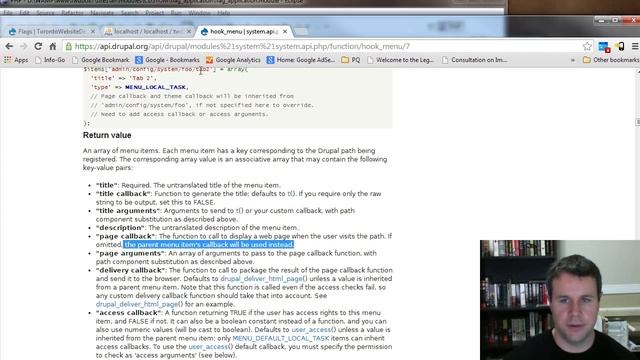The image size is (640, 360).
Task: Open the Chrome hamburger menu
Action: tap(635, 47)
